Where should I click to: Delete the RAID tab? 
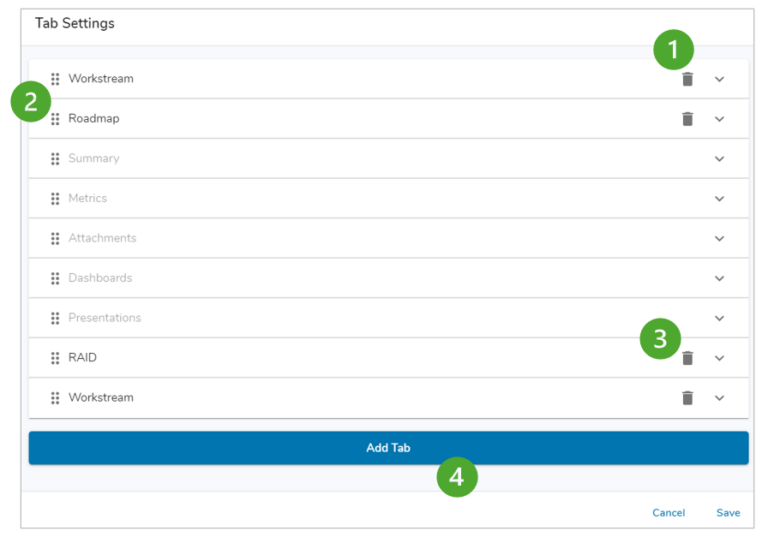click(x=688, y=358)
